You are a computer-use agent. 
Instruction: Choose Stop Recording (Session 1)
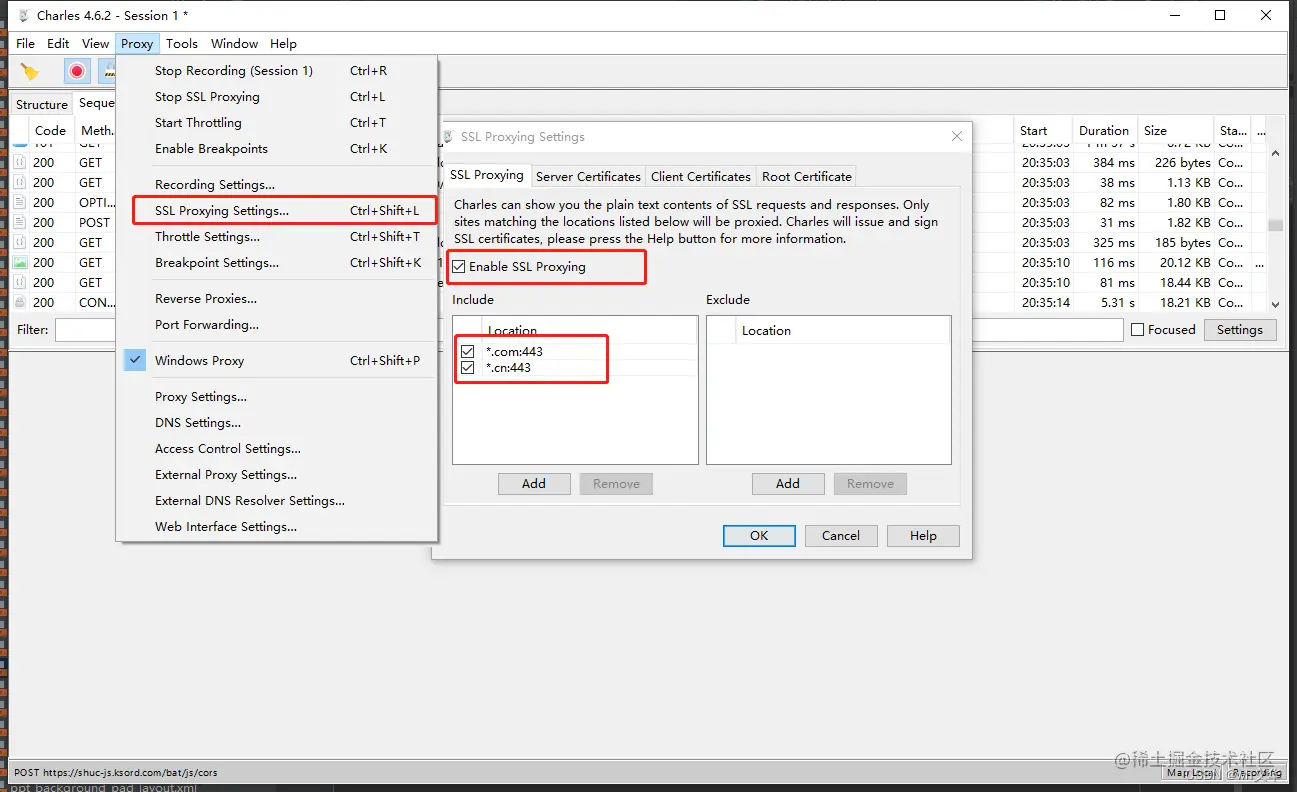coord(276,71)
